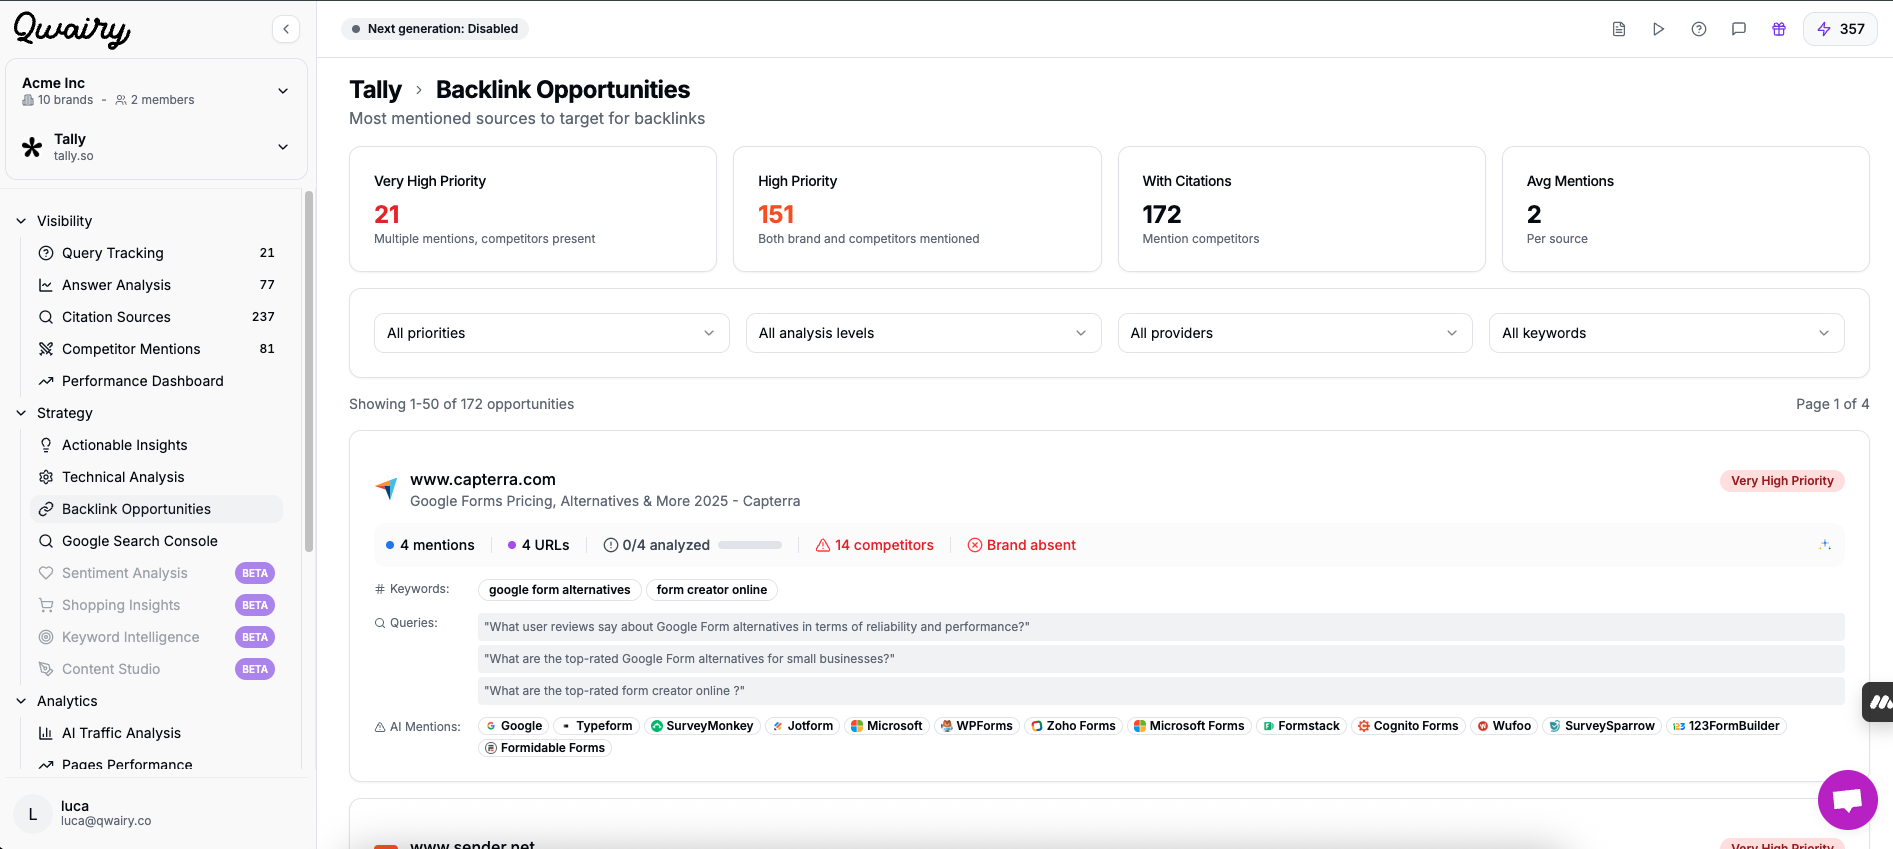Open the All keywords dropdown
The image size is (1893, 849).
1667,333
